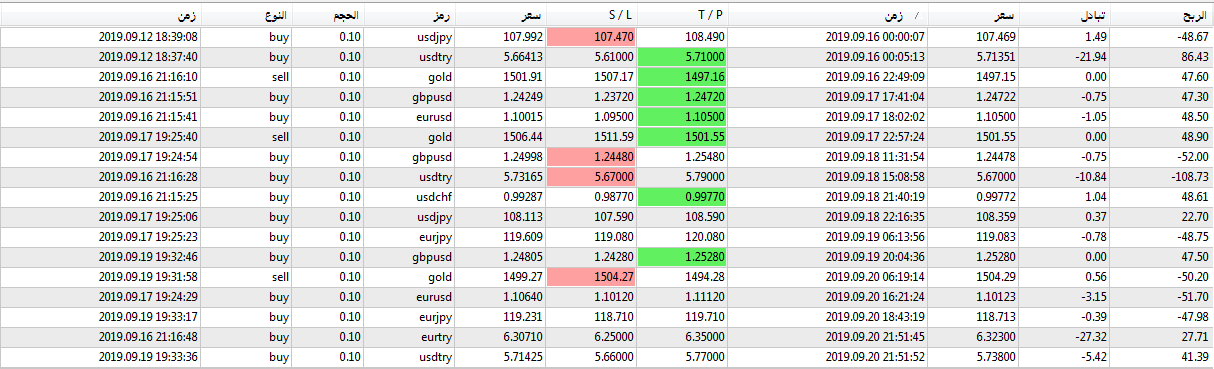Screen dimensions: 1214x369
Task: Click the red S/L cell 1504.27
Action: (x=592, y=277)
